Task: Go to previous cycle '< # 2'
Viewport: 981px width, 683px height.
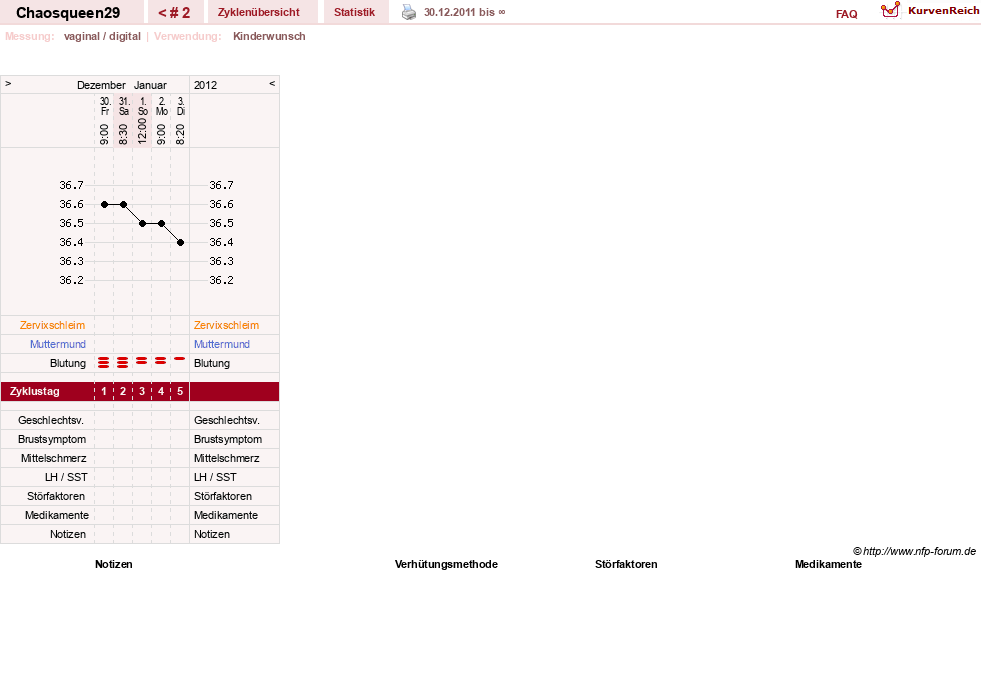Action: point(174,13)
